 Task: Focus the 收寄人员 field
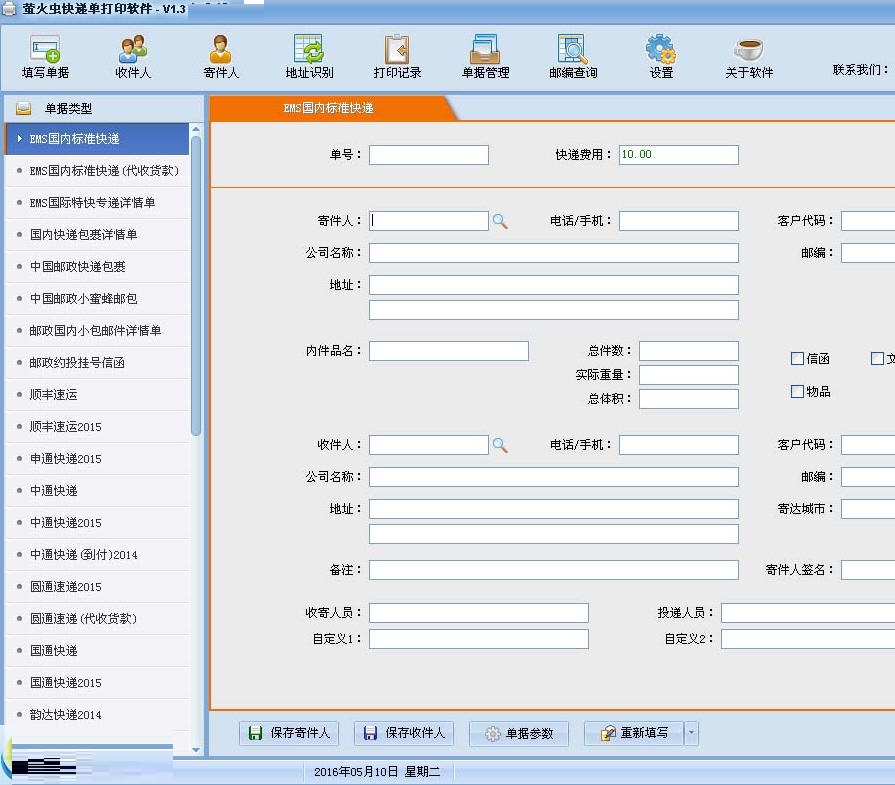(x=479, y=613)
